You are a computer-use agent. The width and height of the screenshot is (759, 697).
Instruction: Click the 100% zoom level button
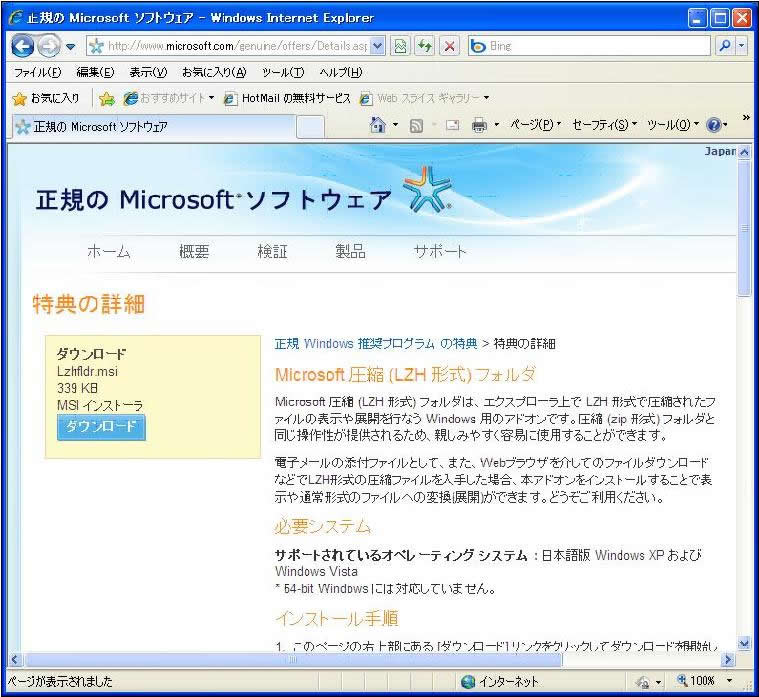(696, 681)
